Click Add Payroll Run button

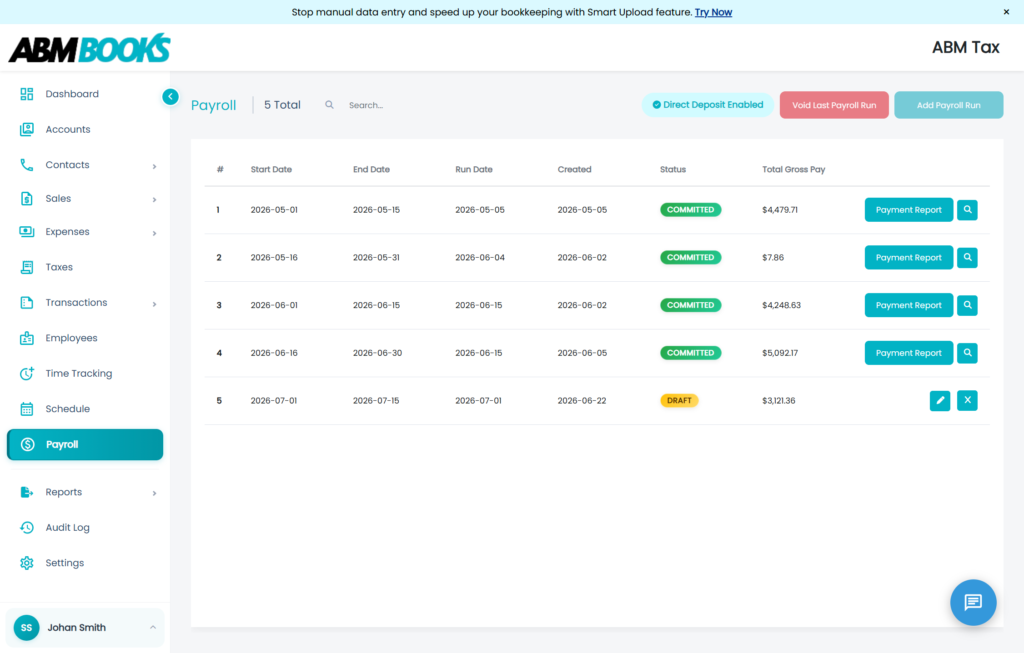[948, 105]
